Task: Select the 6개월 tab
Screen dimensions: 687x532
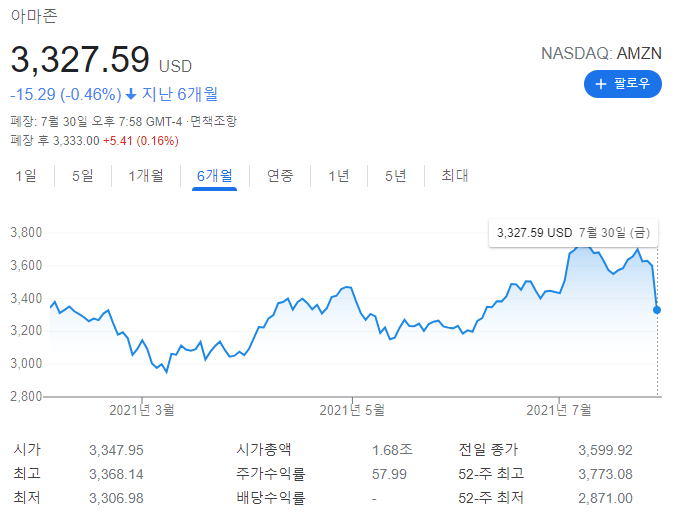Action: (215, 176)
